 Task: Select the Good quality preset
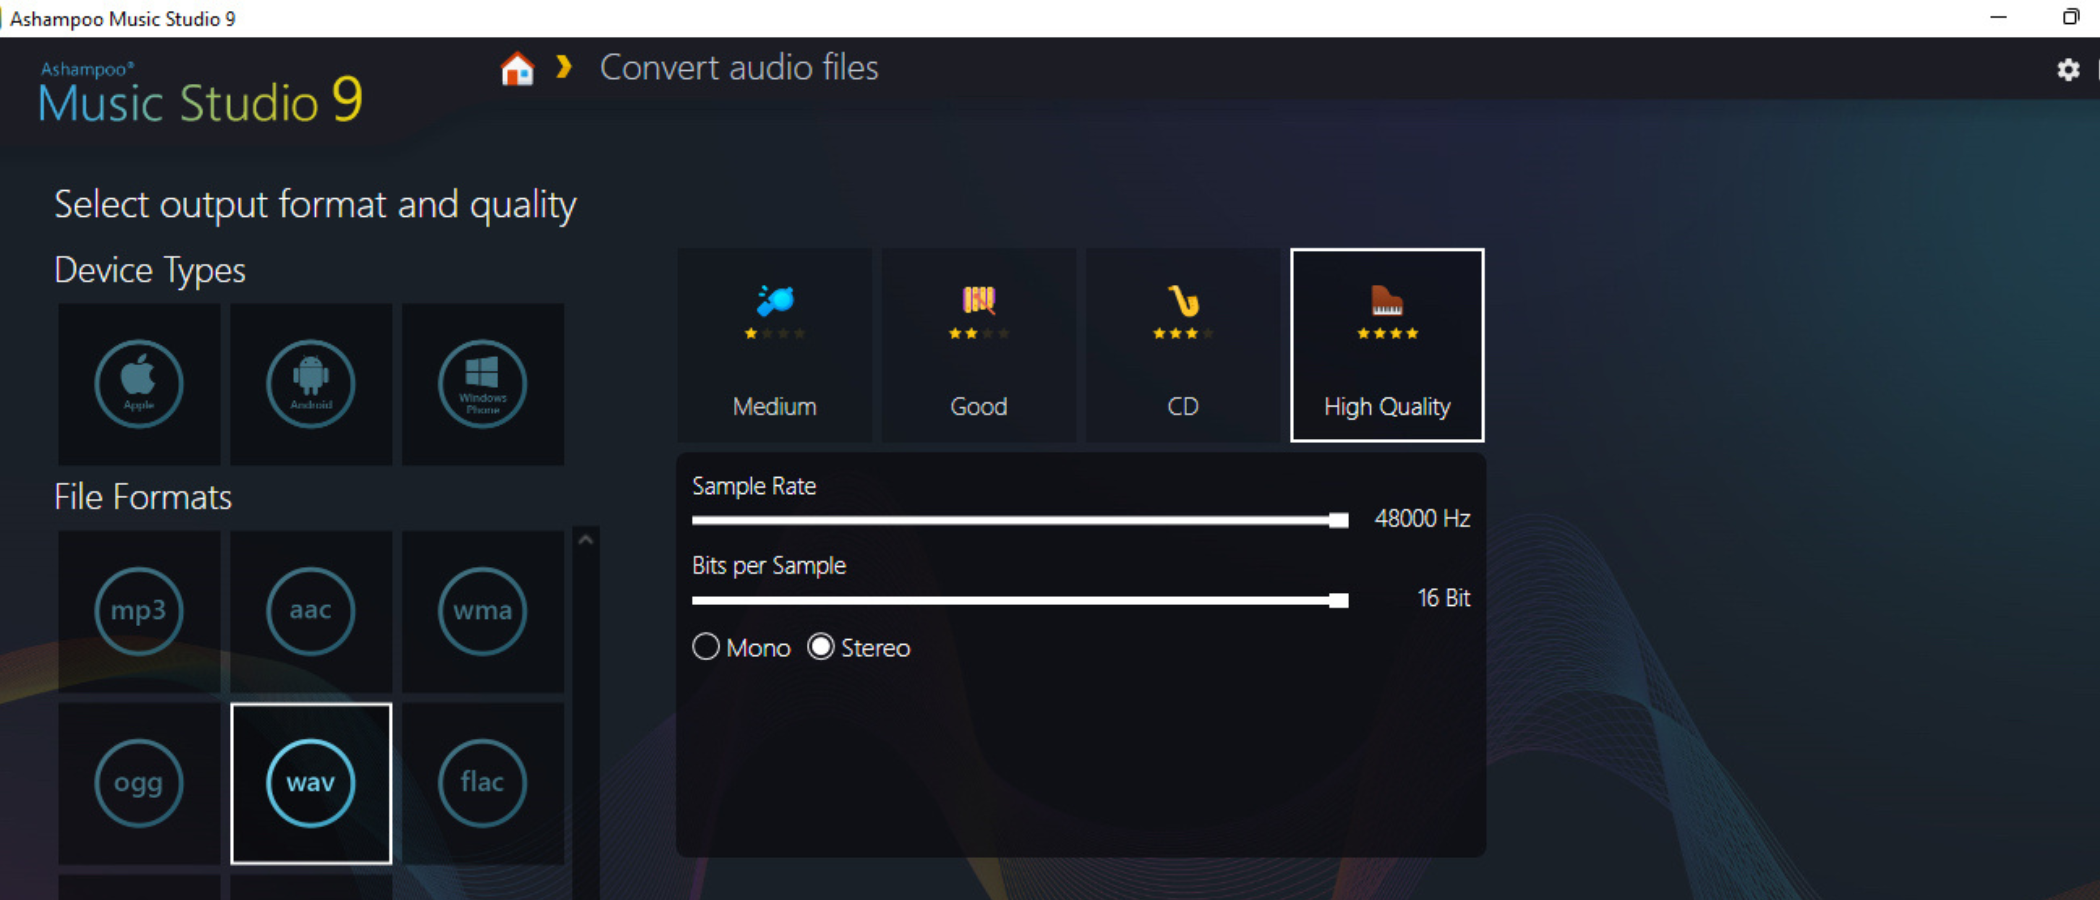click(x=979, y=345)
